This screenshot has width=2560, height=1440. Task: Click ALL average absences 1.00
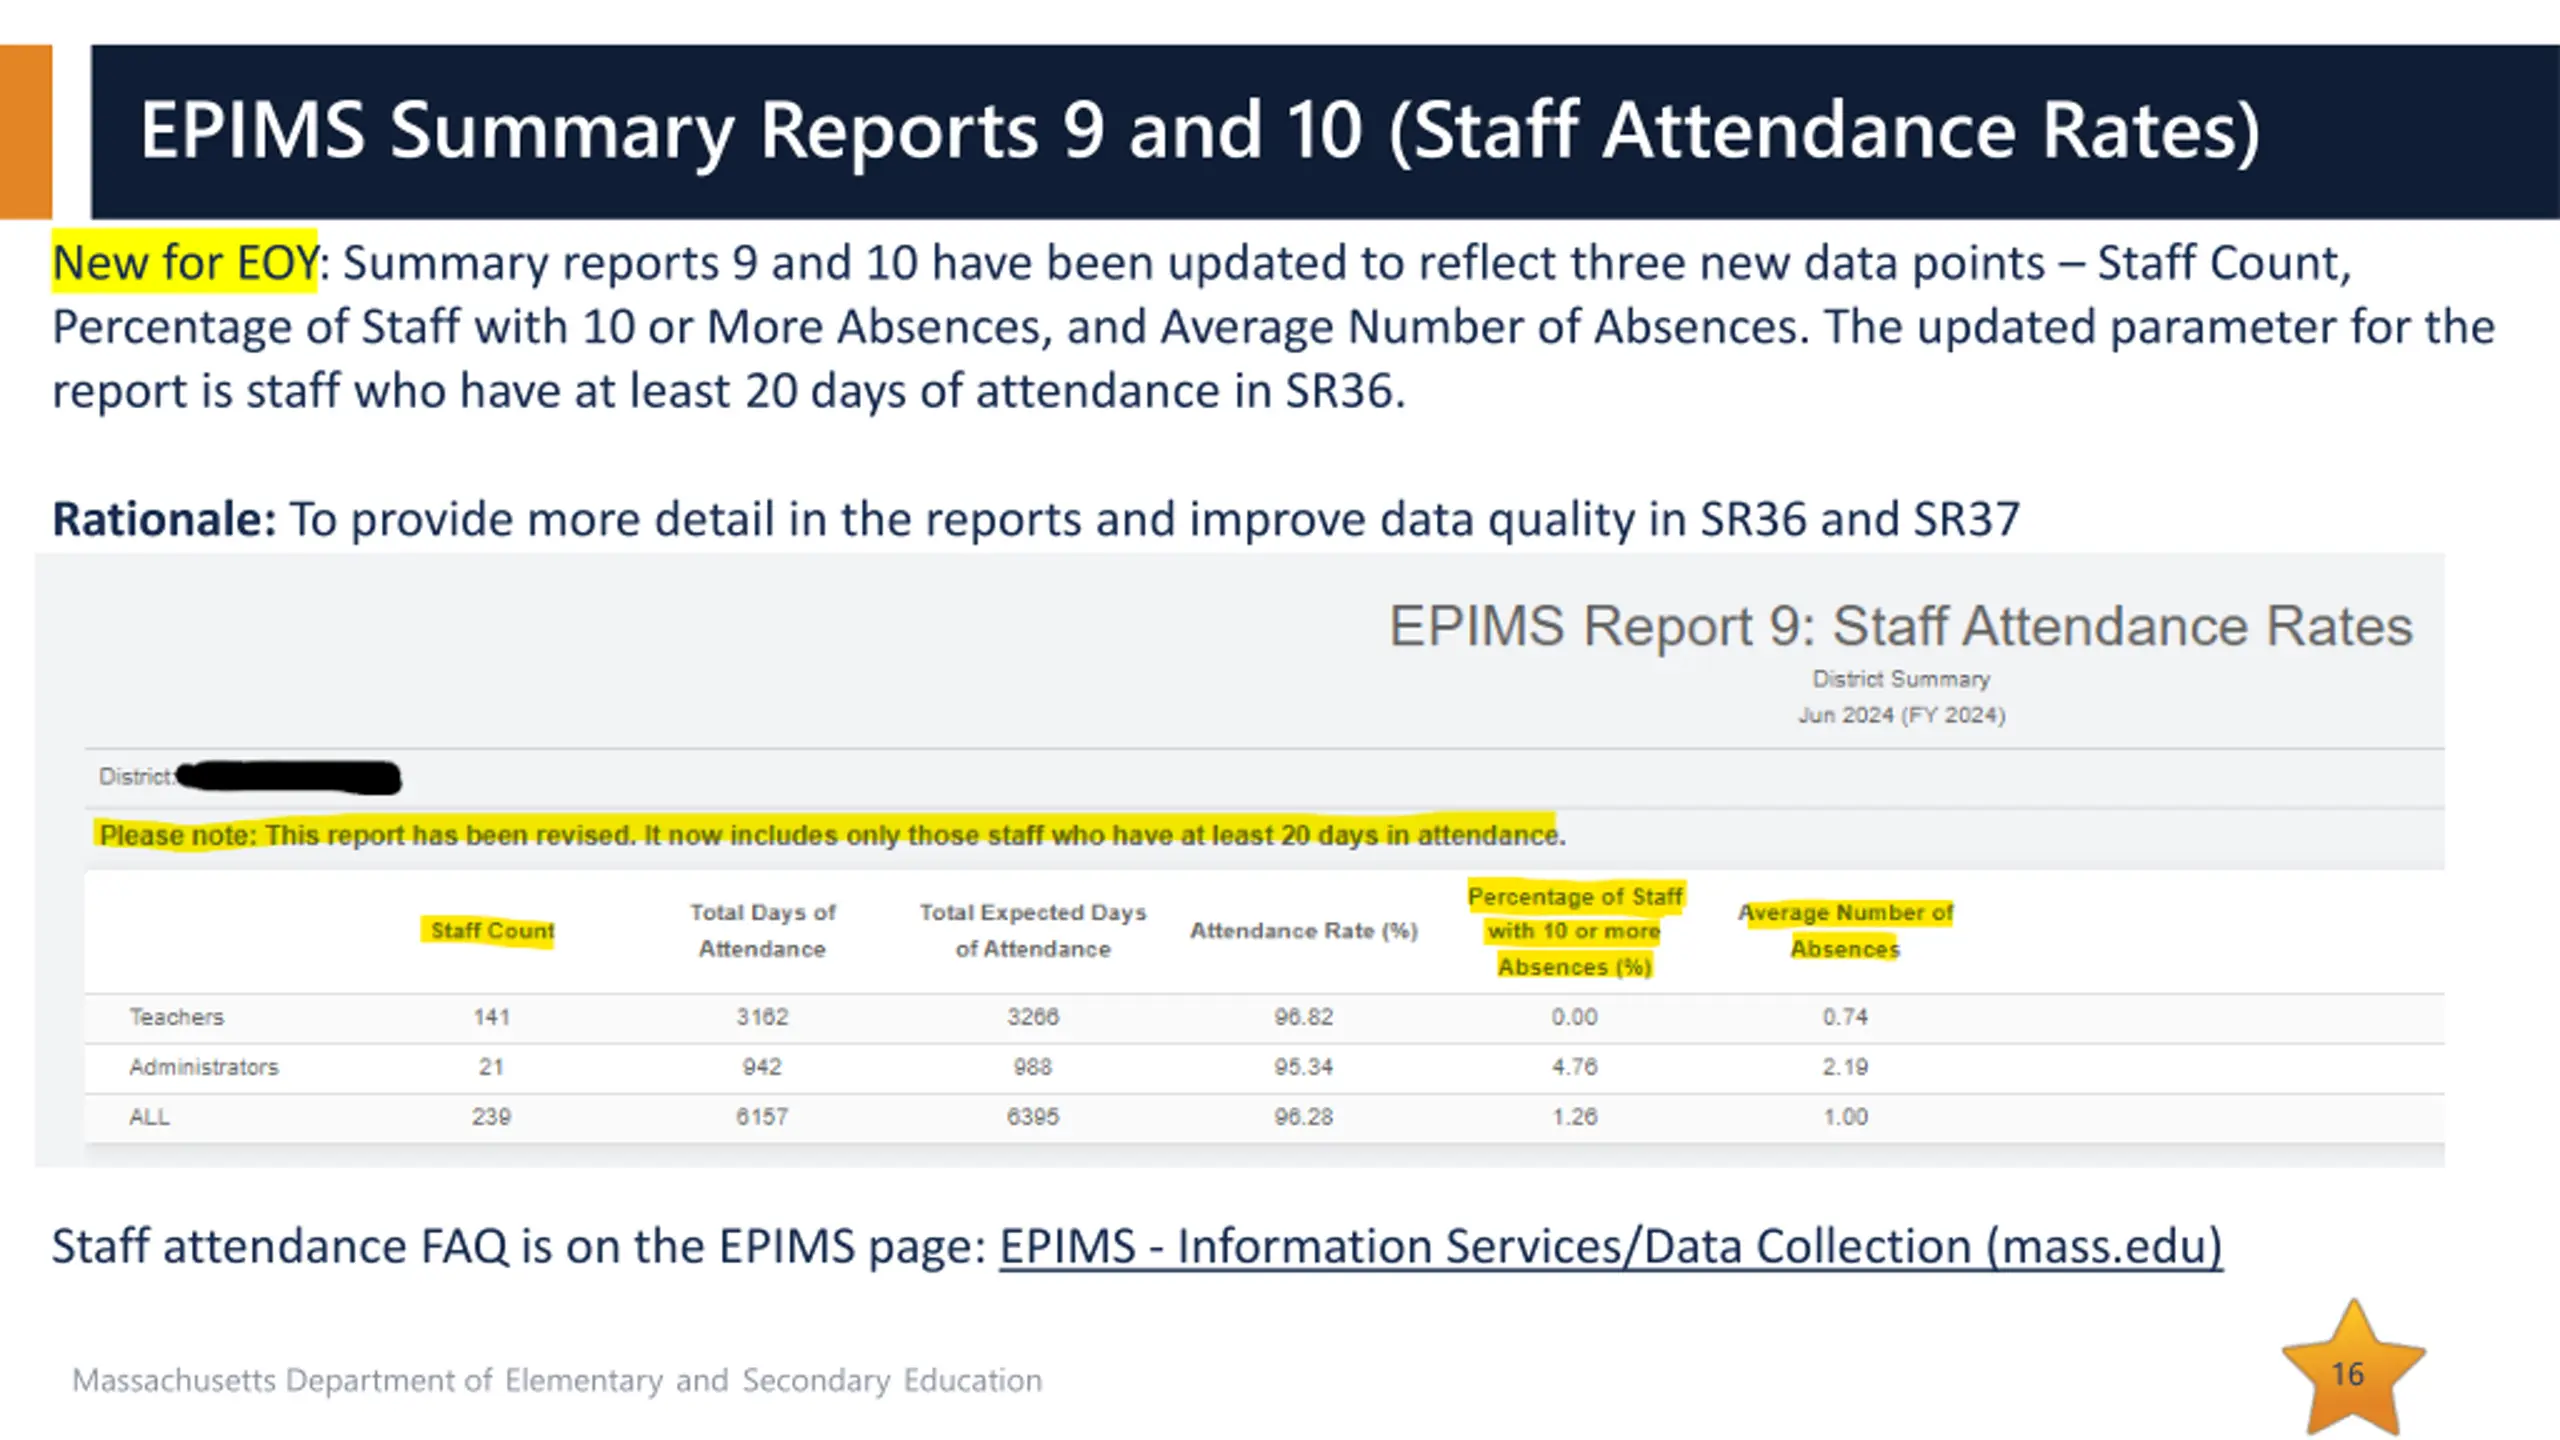coord(1845,1117)
